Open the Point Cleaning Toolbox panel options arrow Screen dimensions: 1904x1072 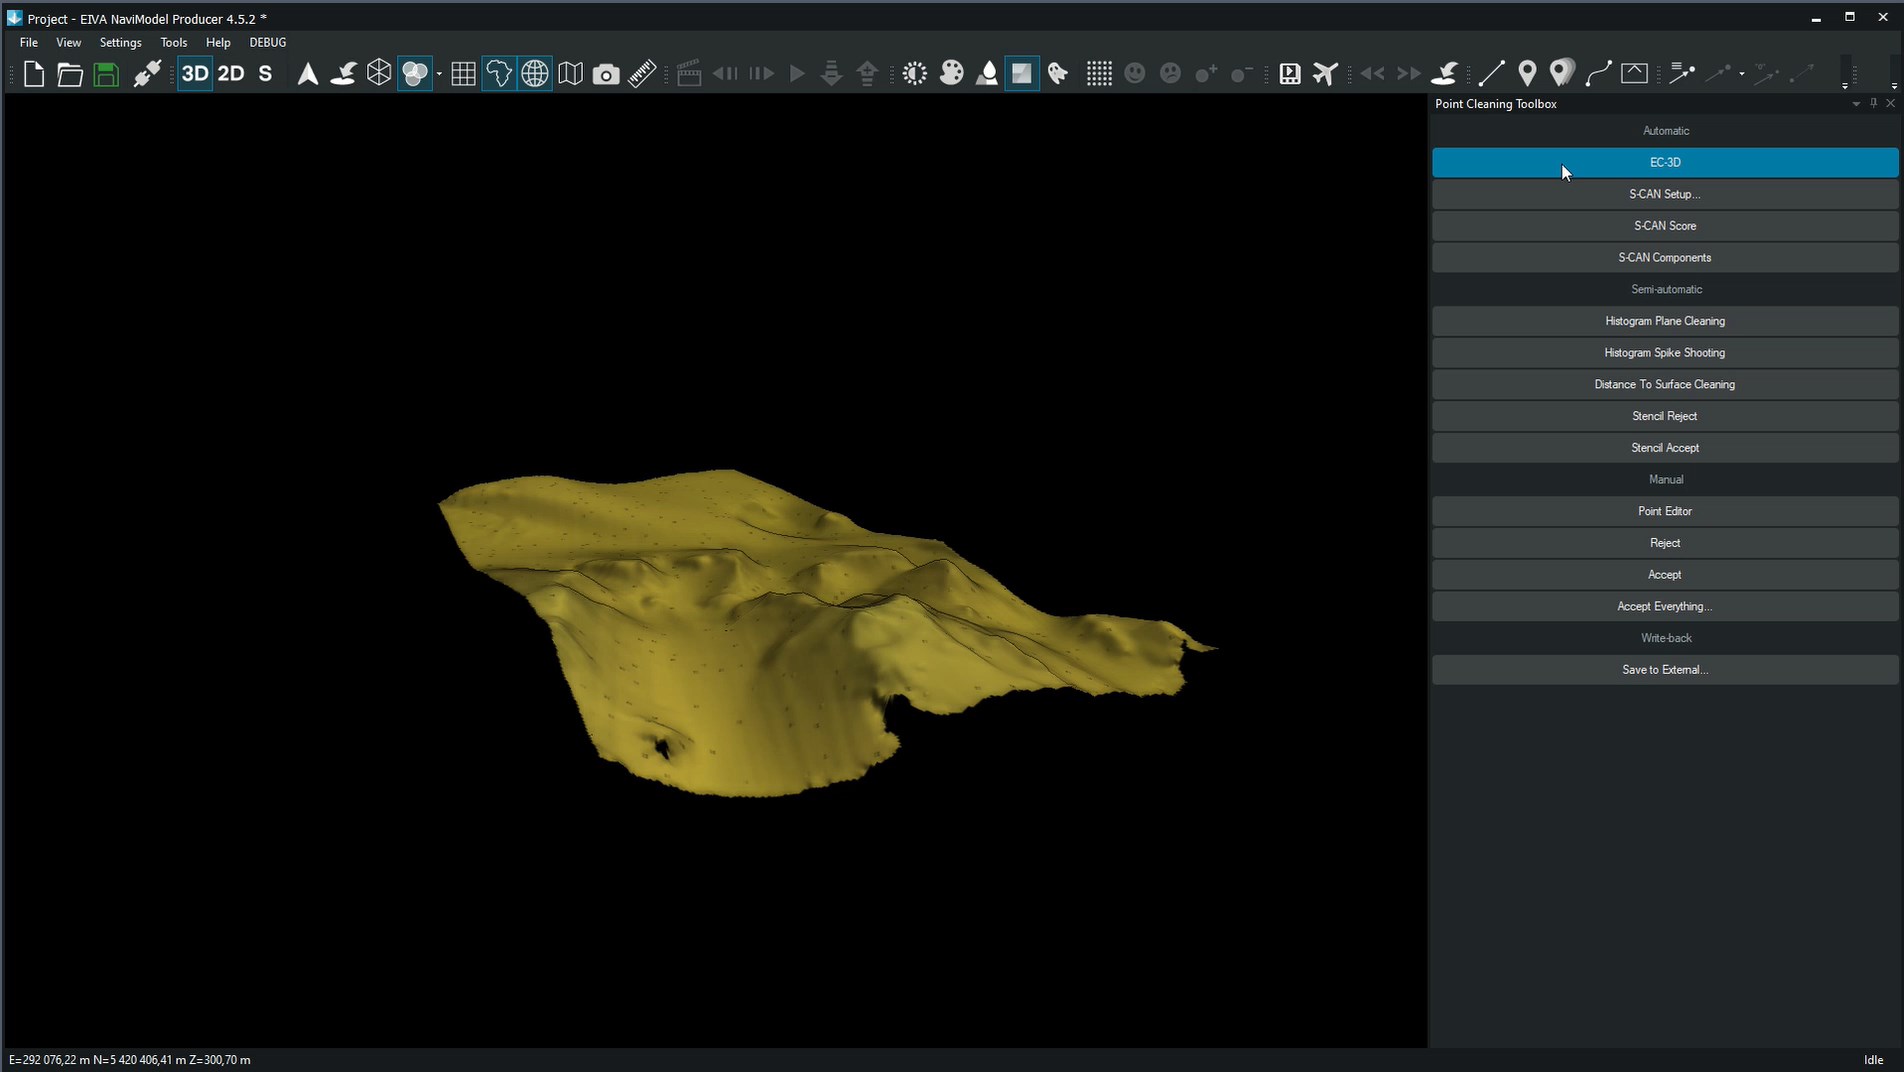tap(1856, 104)
